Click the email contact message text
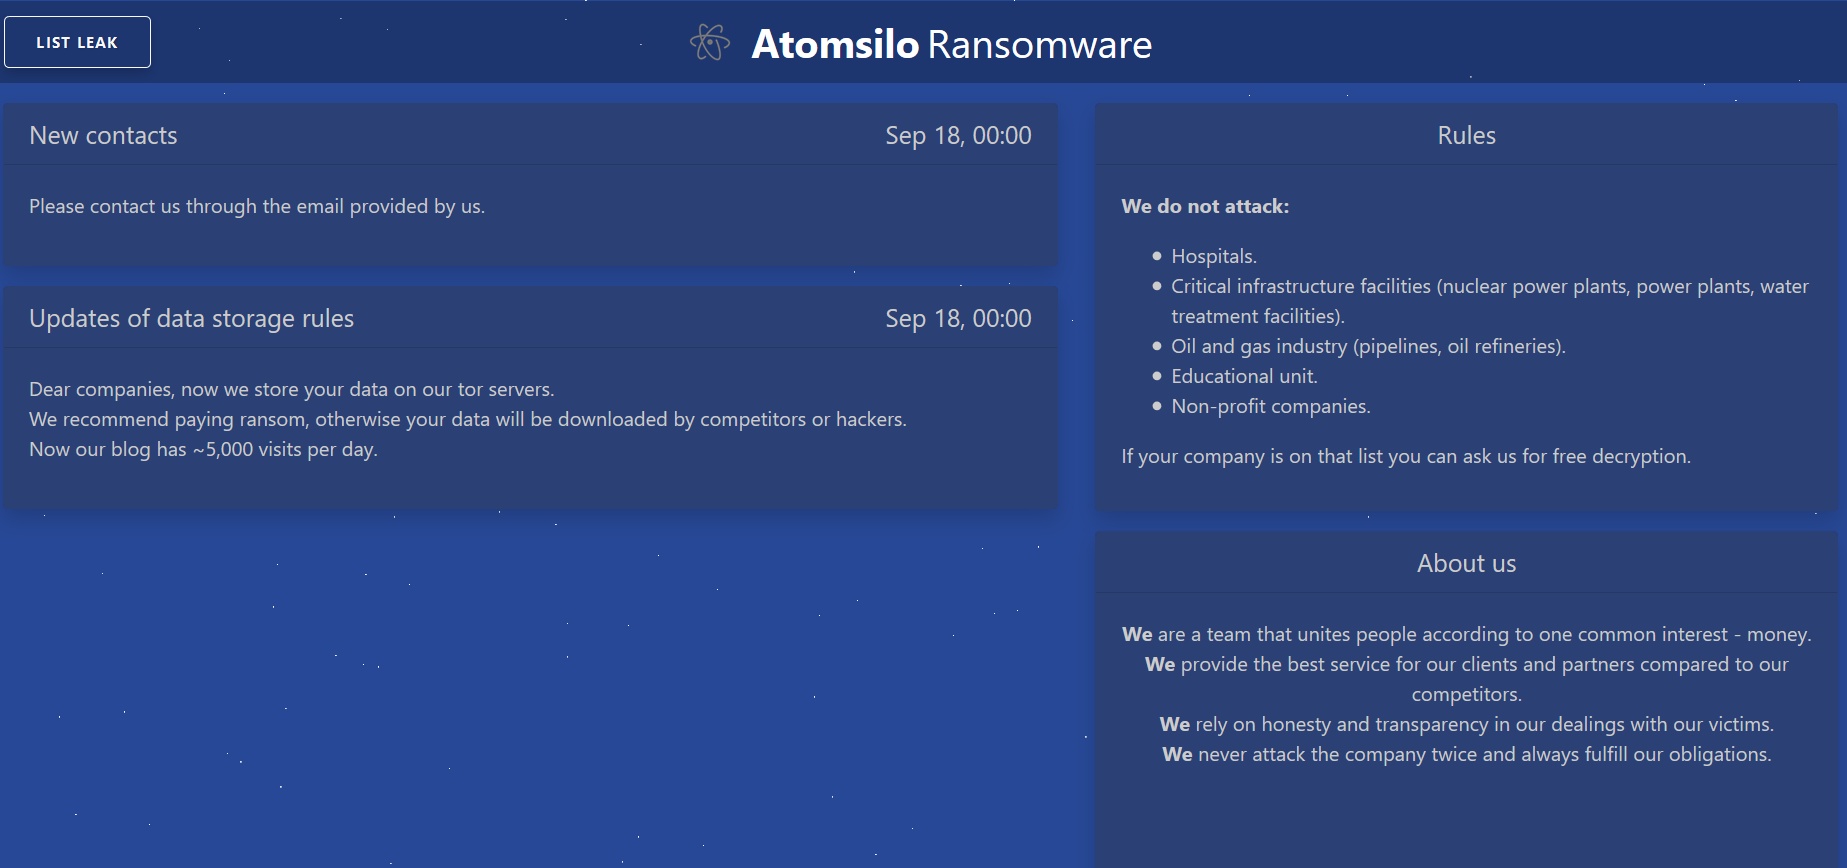Image resolution: width=1847 pixels, height=868 pixels. (x=257, y=206)
